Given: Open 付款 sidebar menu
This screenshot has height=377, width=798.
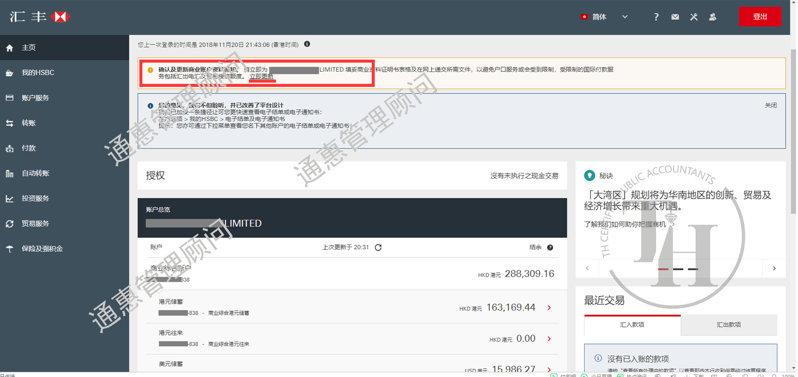Looking at the screenshot, I should point(64,148).
